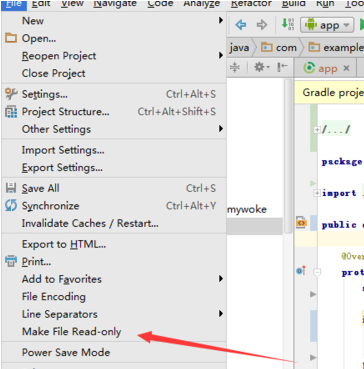Click the forward navigation arrow icon
The height and width of the screenshot is (369, 364).
coord(262,25)
